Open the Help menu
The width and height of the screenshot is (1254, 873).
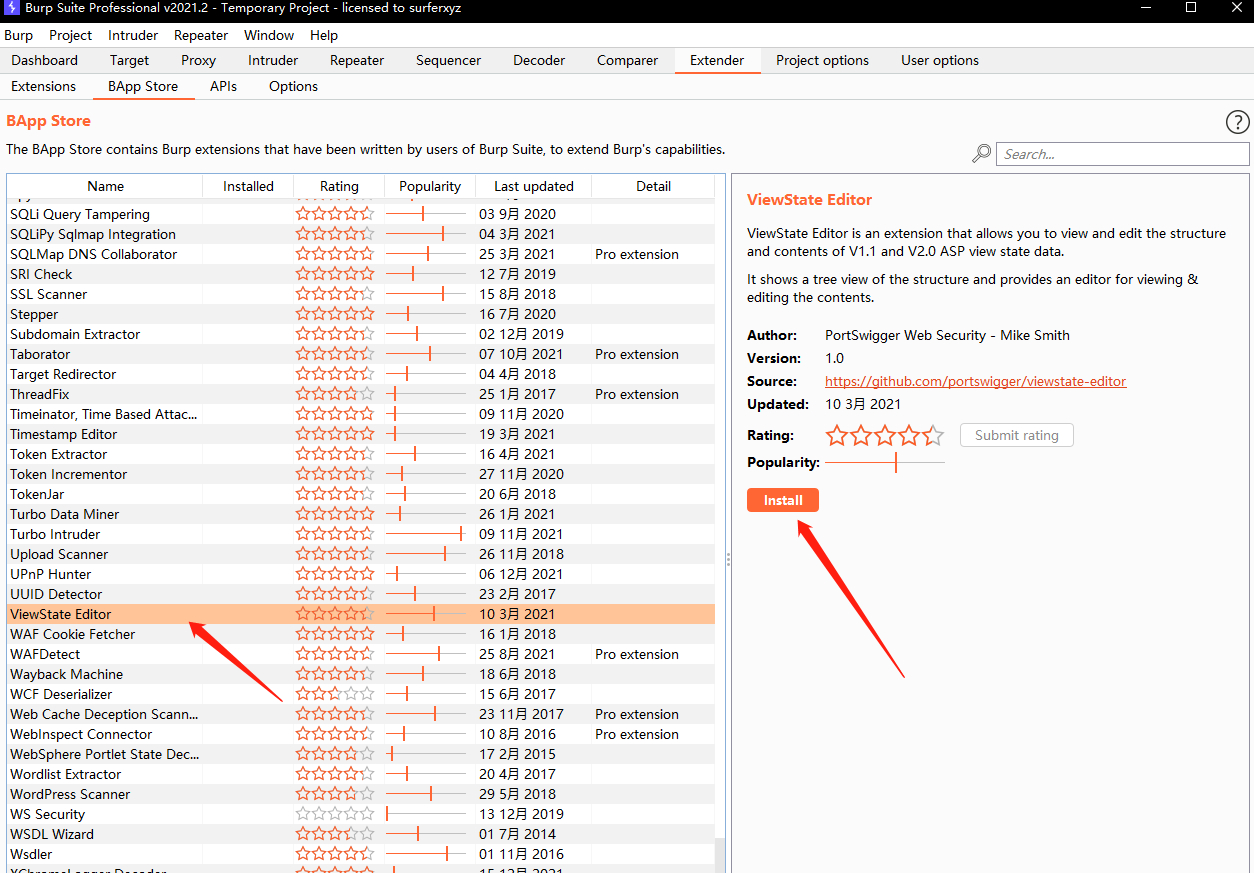pos(324,35)
